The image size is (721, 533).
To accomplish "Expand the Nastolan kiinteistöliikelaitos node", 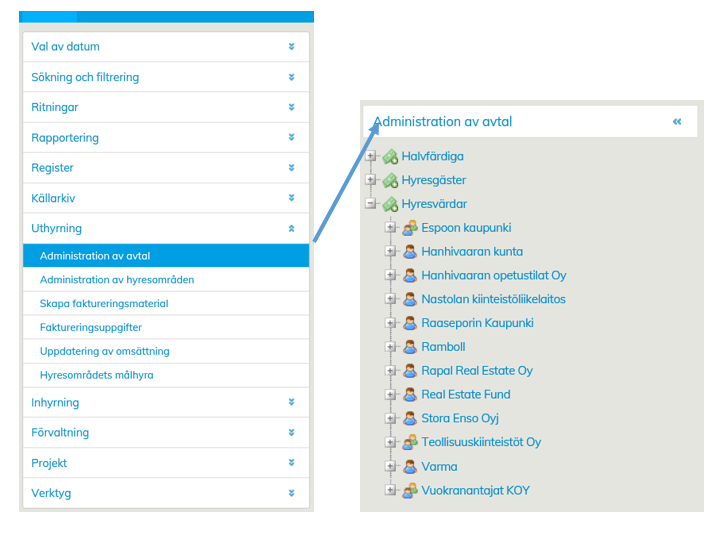I will [x=391, y=300].
